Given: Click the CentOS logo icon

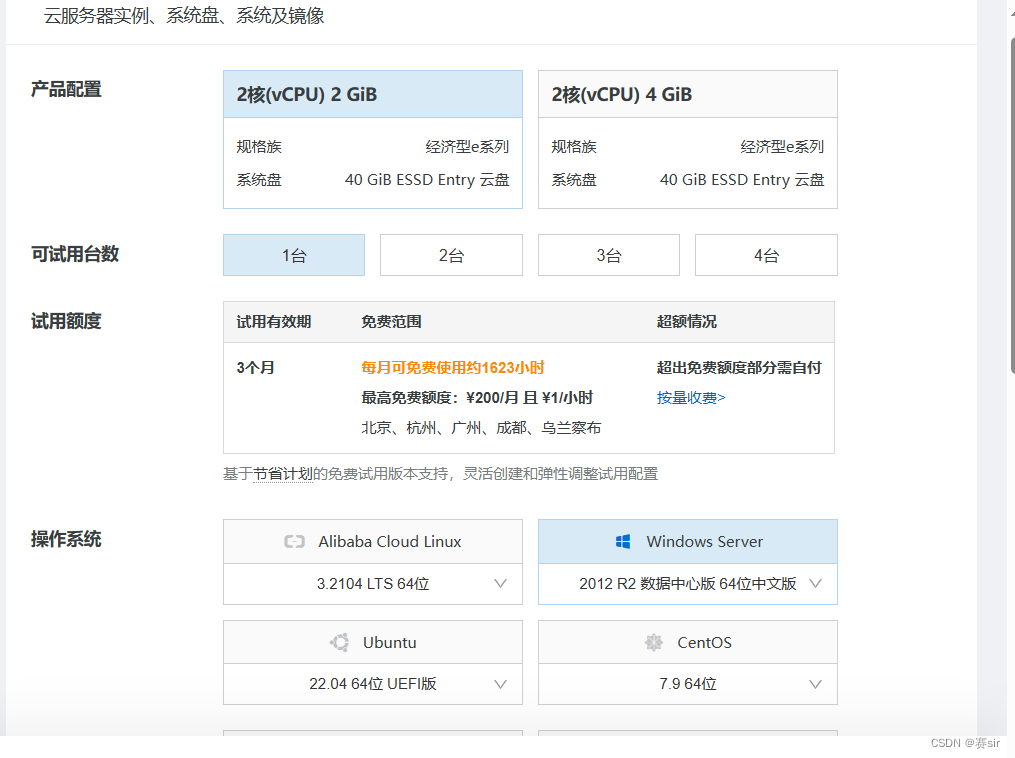Looking at the screenshot, I should coord(654,642).
